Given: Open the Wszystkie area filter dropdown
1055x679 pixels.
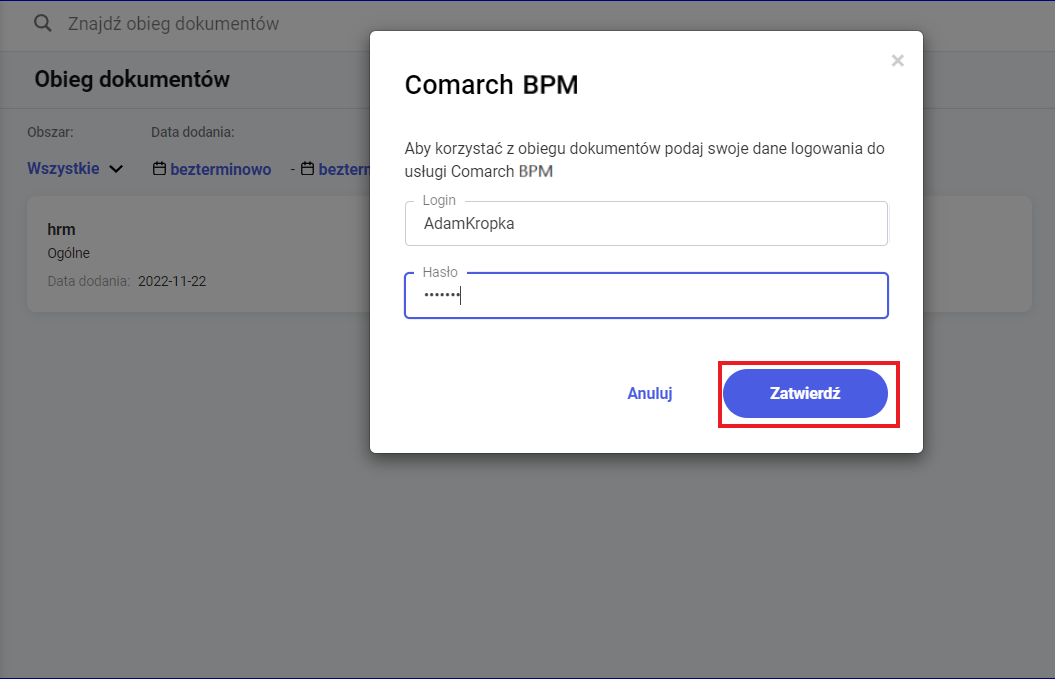Looking at the screenshot, I should (x=64, y=169).
